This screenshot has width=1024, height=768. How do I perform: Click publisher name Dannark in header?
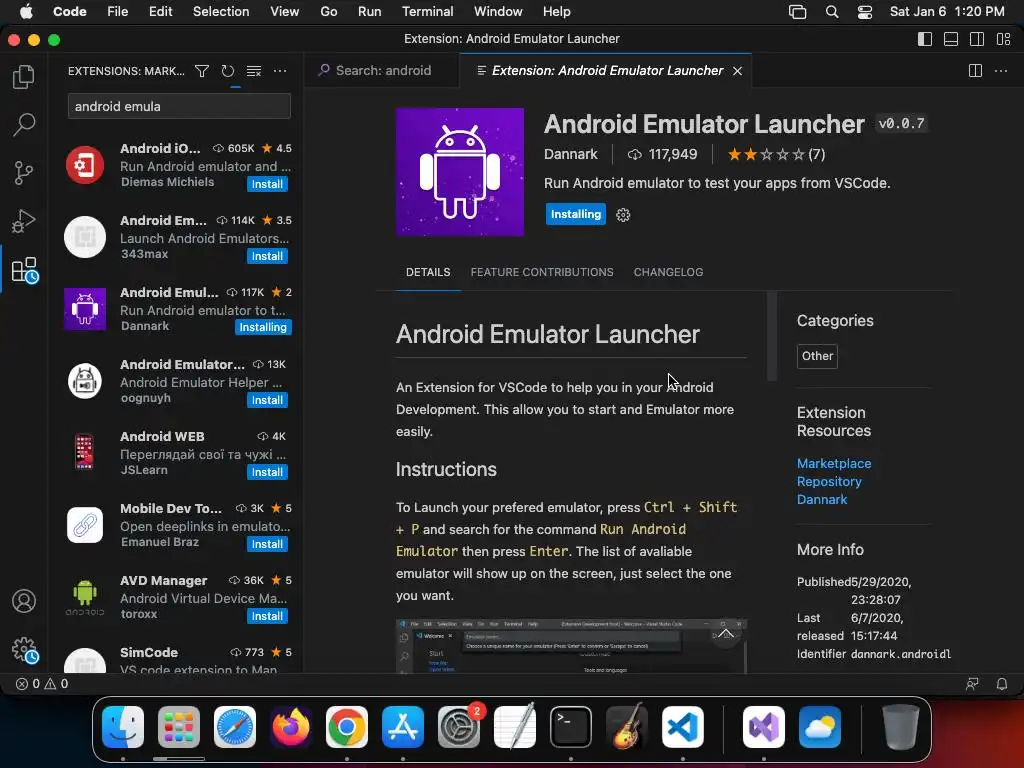(x=570, y=154)
